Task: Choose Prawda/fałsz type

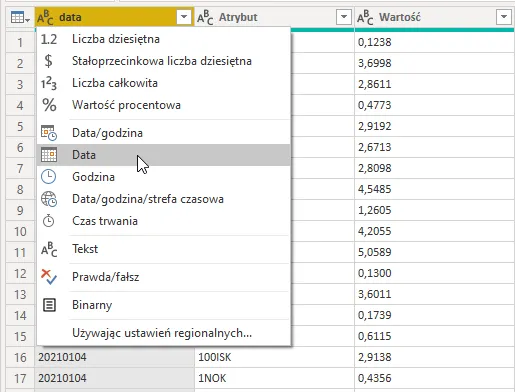Action: tap(163, 277)
